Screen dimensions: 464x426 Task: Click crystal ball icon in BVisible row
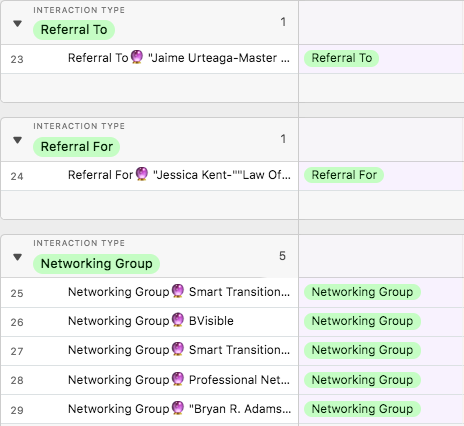click(x=178, y=320)
